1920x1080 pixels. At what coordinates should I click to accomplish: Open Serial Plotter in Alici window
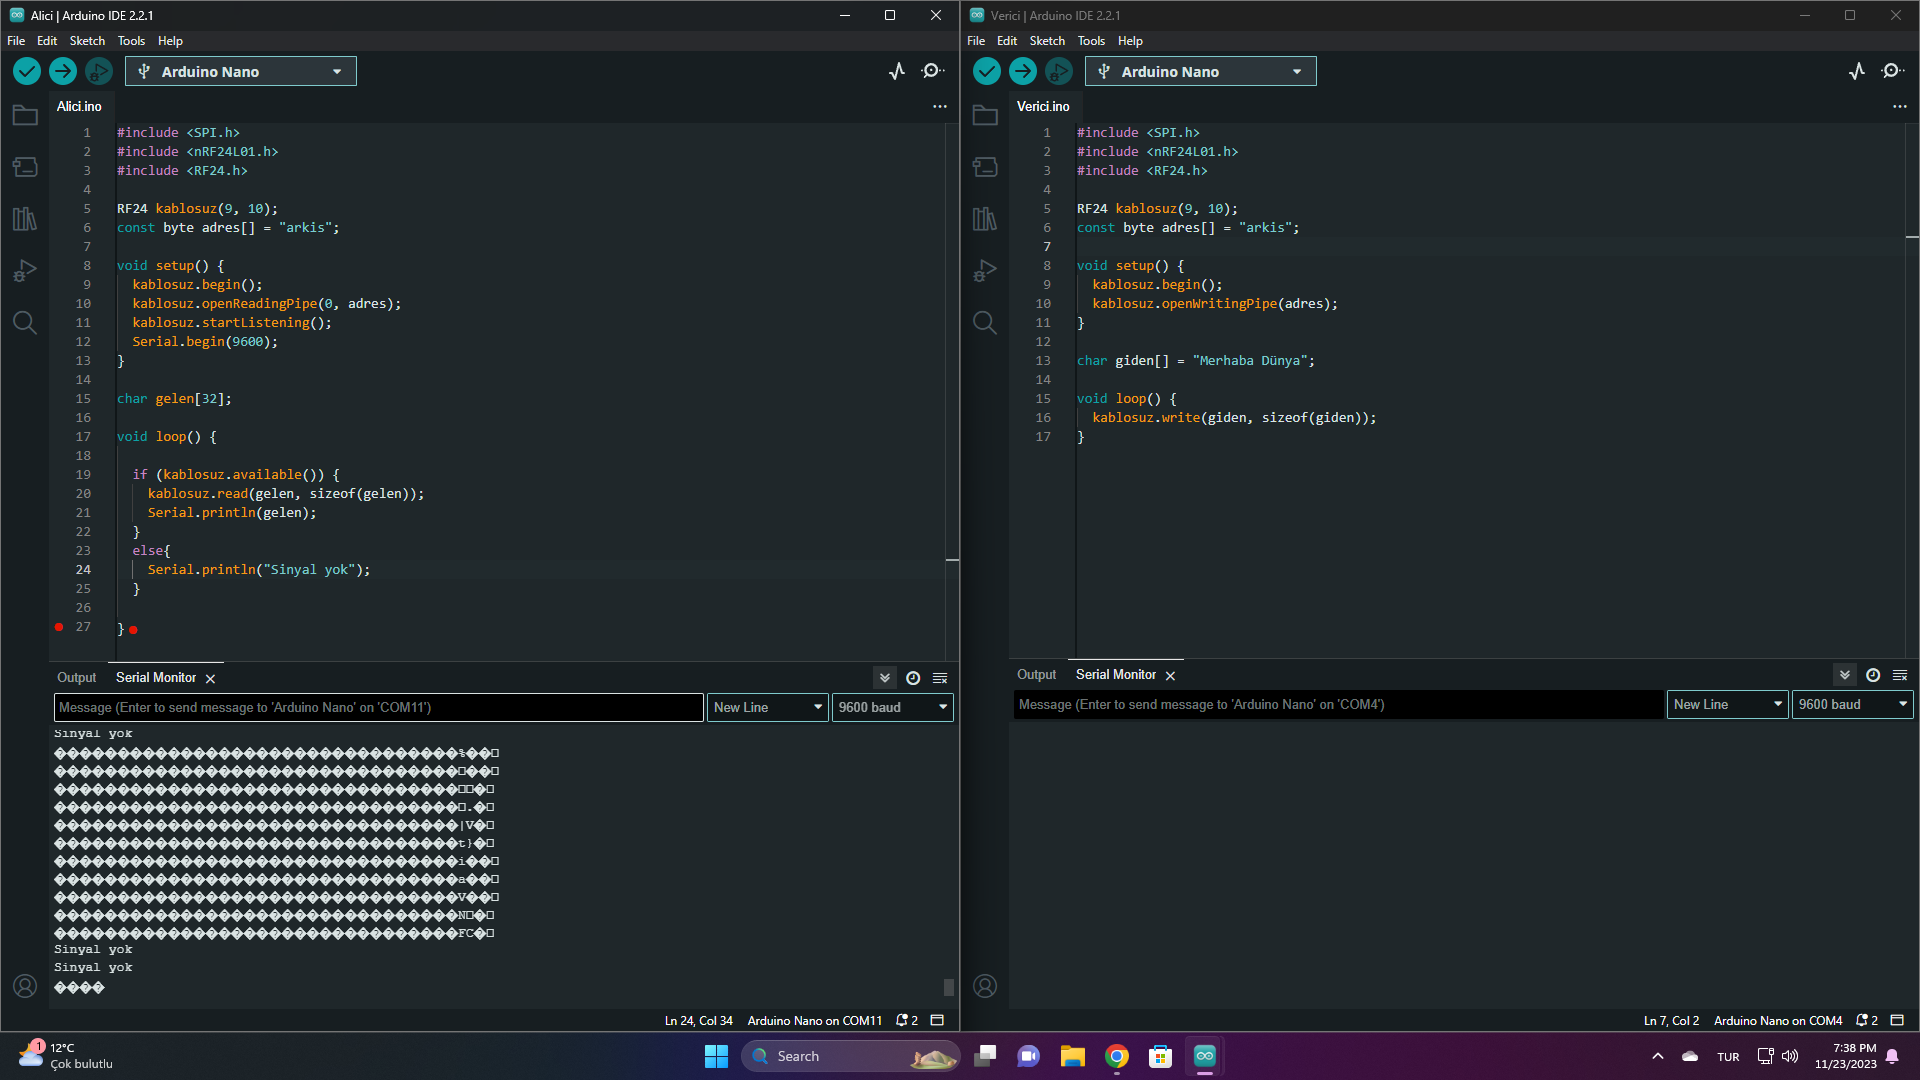click(897, 71)
